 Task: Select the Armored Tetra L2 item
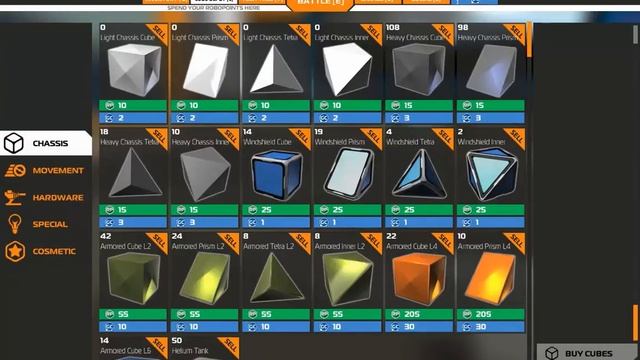tap(276, 282)
